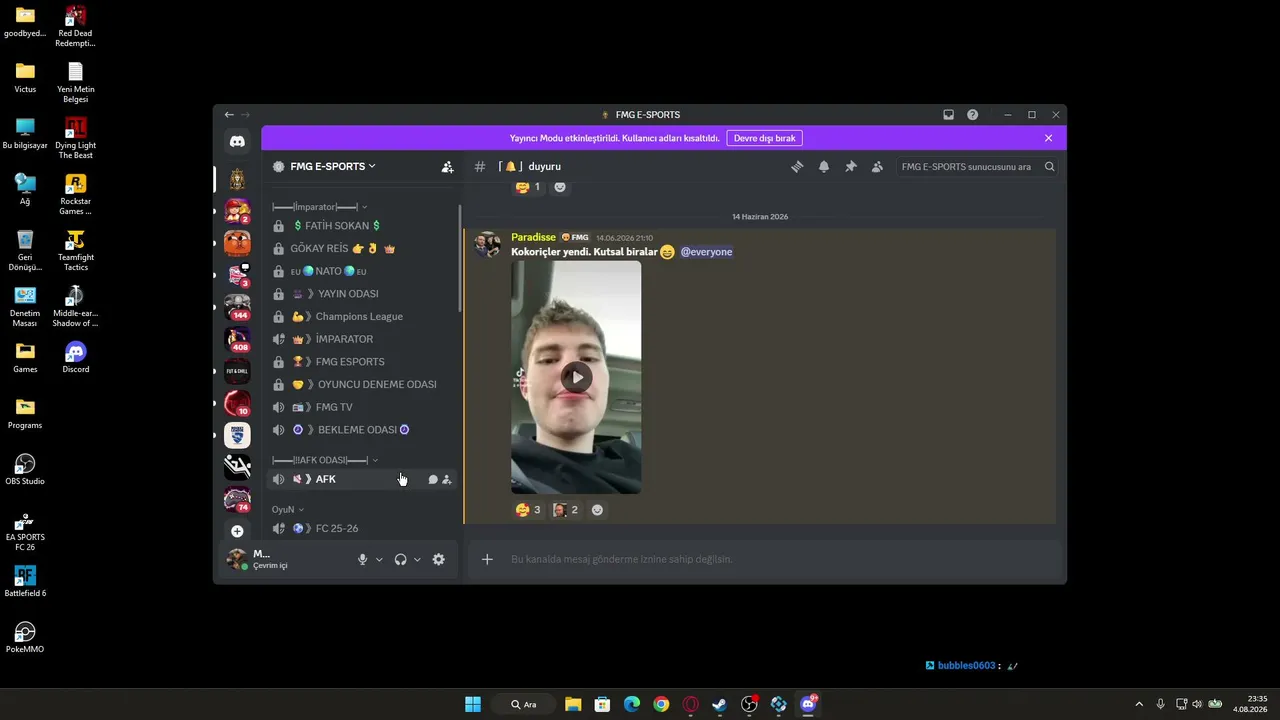Open Threads icon in channel header
The image size is (1280, 720).
[x=797, y=167]
